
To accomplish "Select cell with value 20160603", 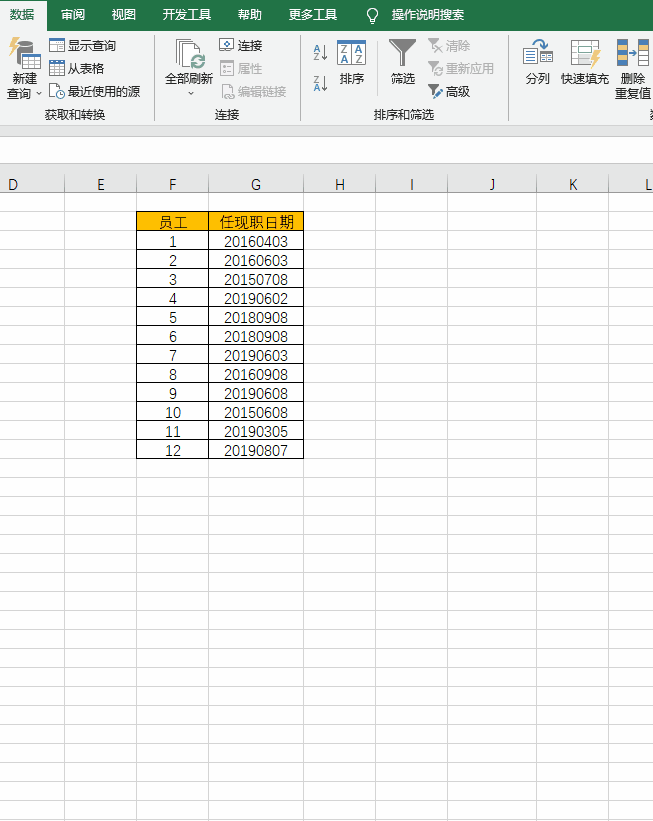I will coord(256,260).
